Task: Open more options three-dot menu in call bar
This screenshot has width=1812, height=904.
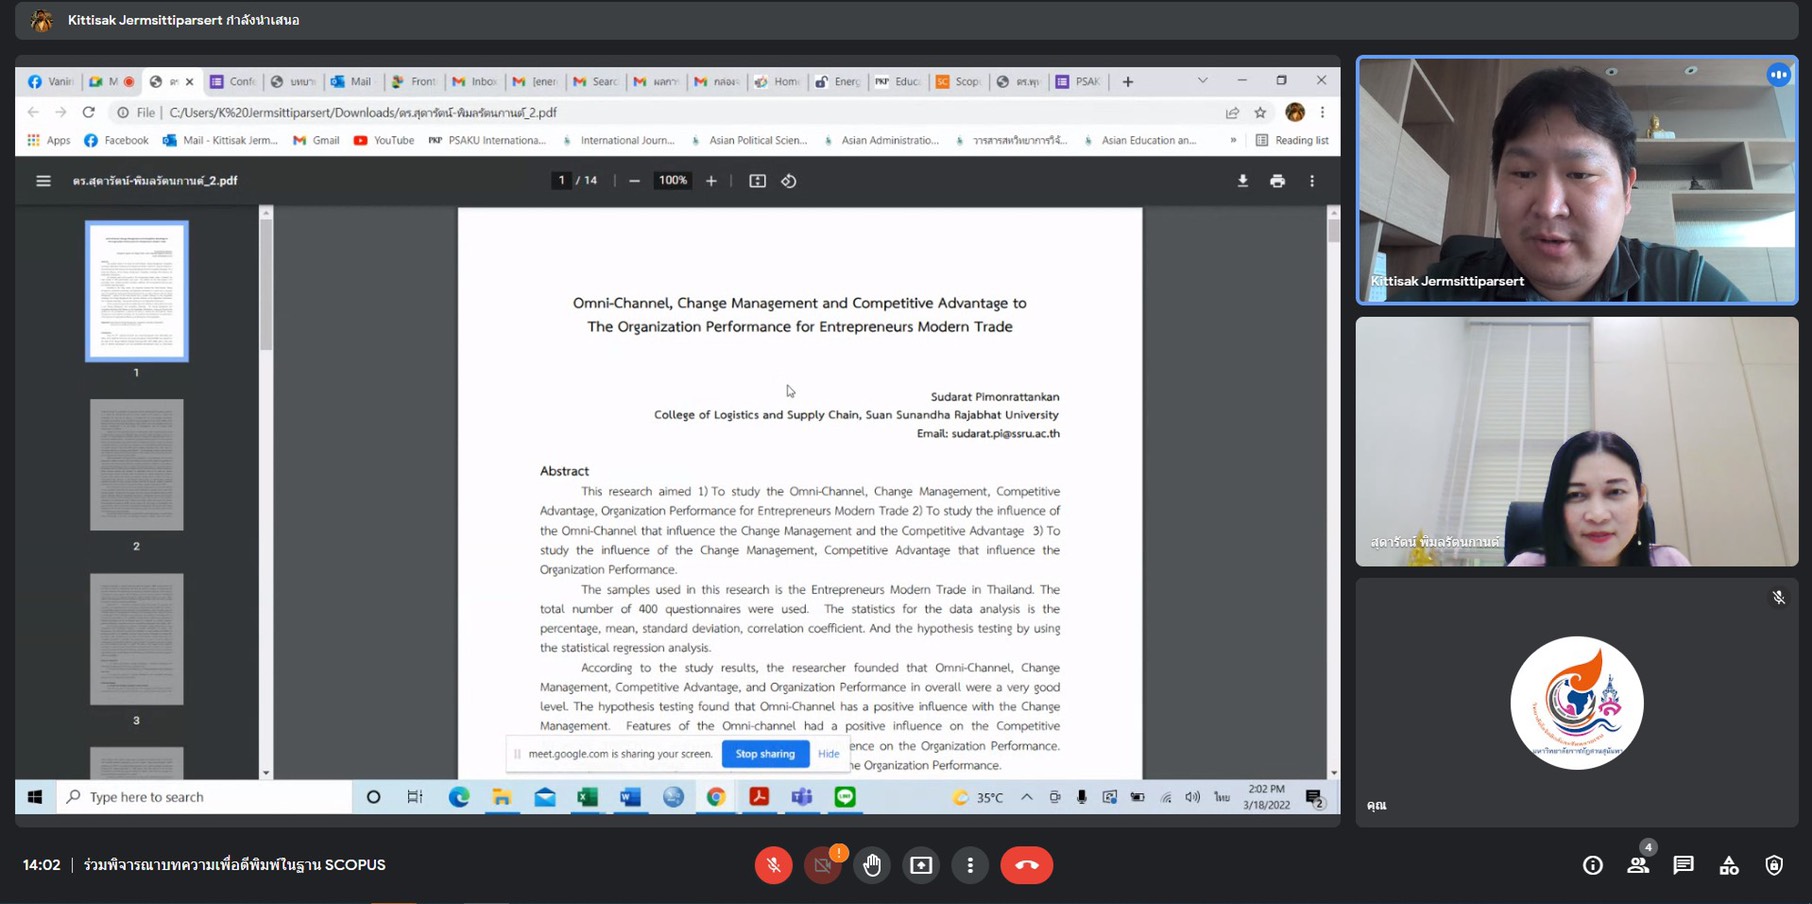Action: click(969, 865)
